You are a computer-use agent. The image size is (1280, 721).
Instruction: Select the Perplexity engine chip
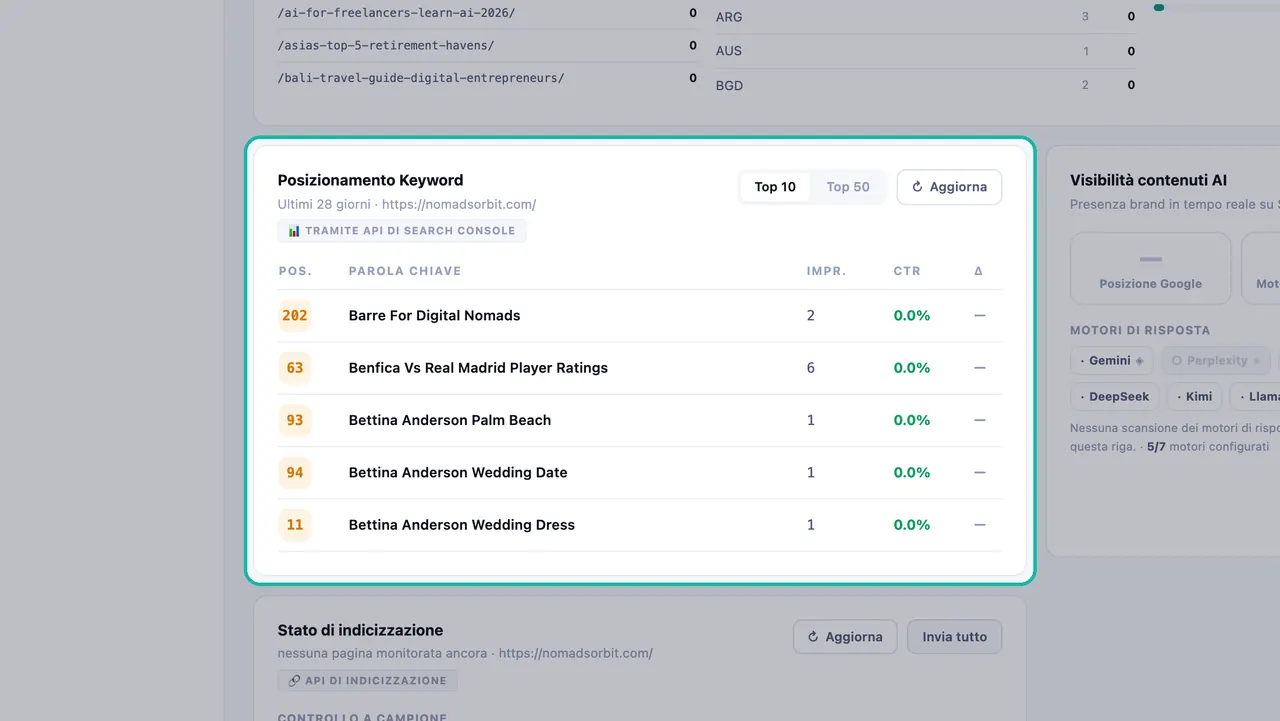pyautogui.click(x=1216, y=361)
